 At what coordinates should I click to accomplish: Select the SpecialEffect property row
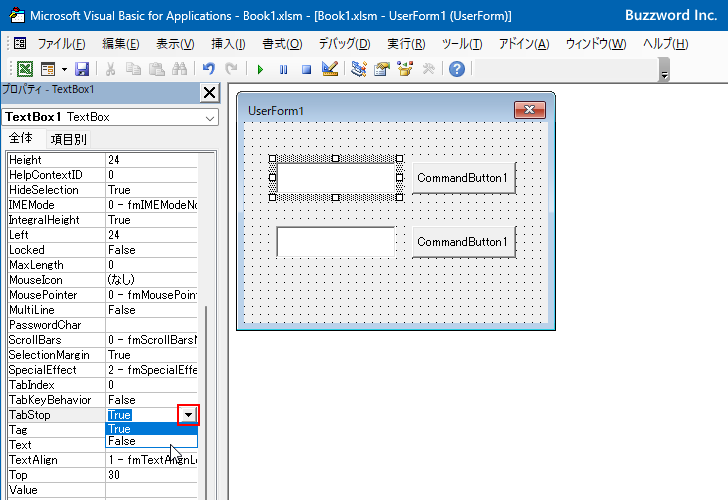point(103,370)
